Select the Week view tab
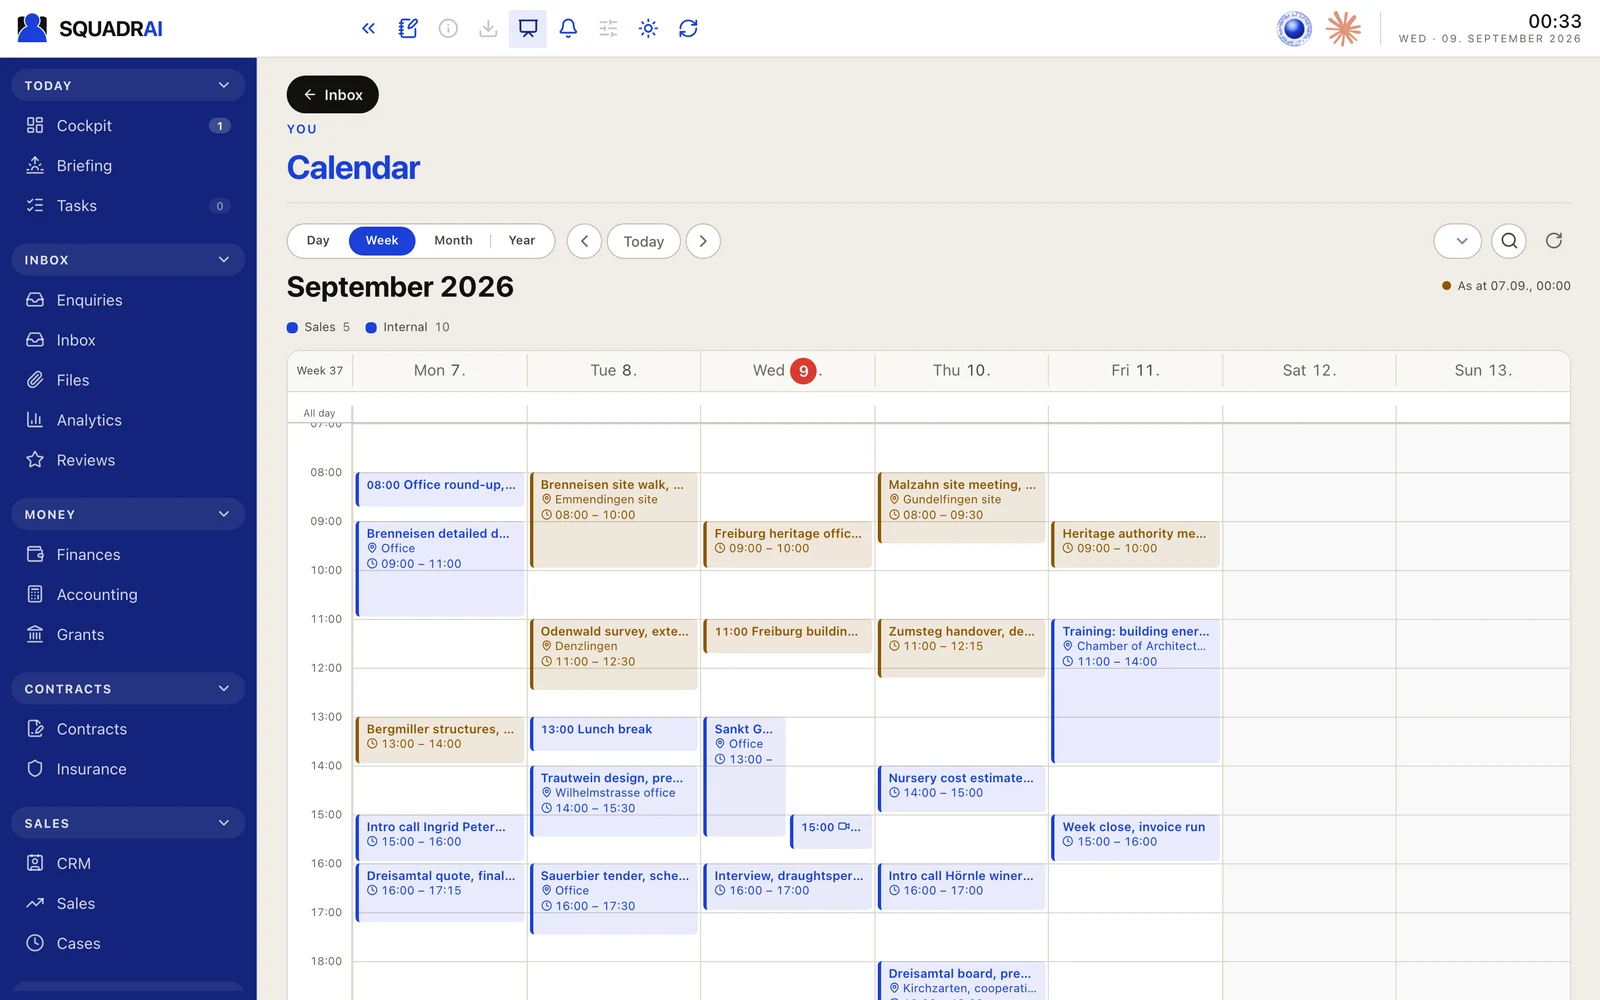The height and width of the screenshot is (1000, 1600). tap(381, 241)
